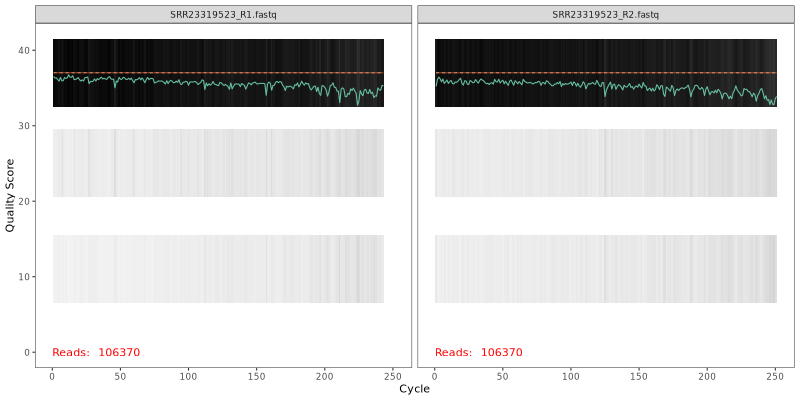Click the R1 panel x-axis label 100

(188, 376)
